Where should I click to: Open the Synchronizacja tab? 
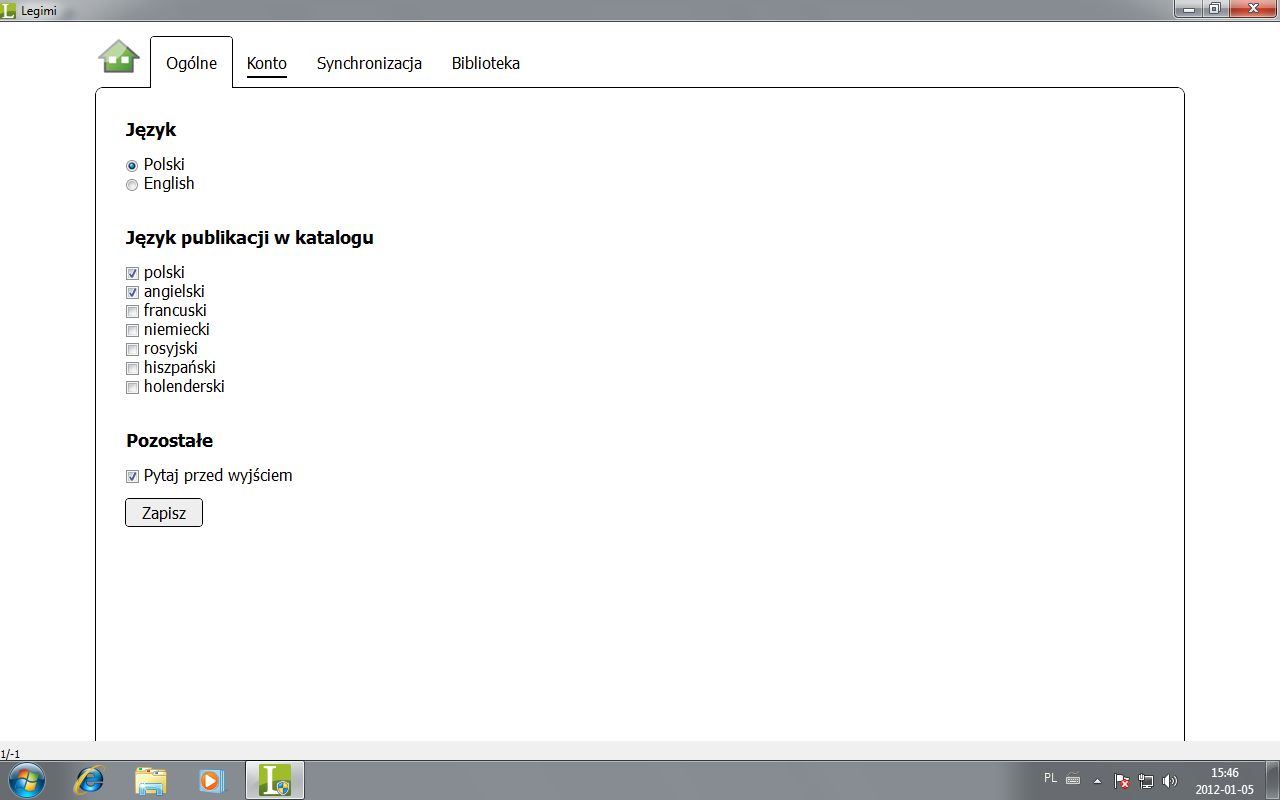369,63
